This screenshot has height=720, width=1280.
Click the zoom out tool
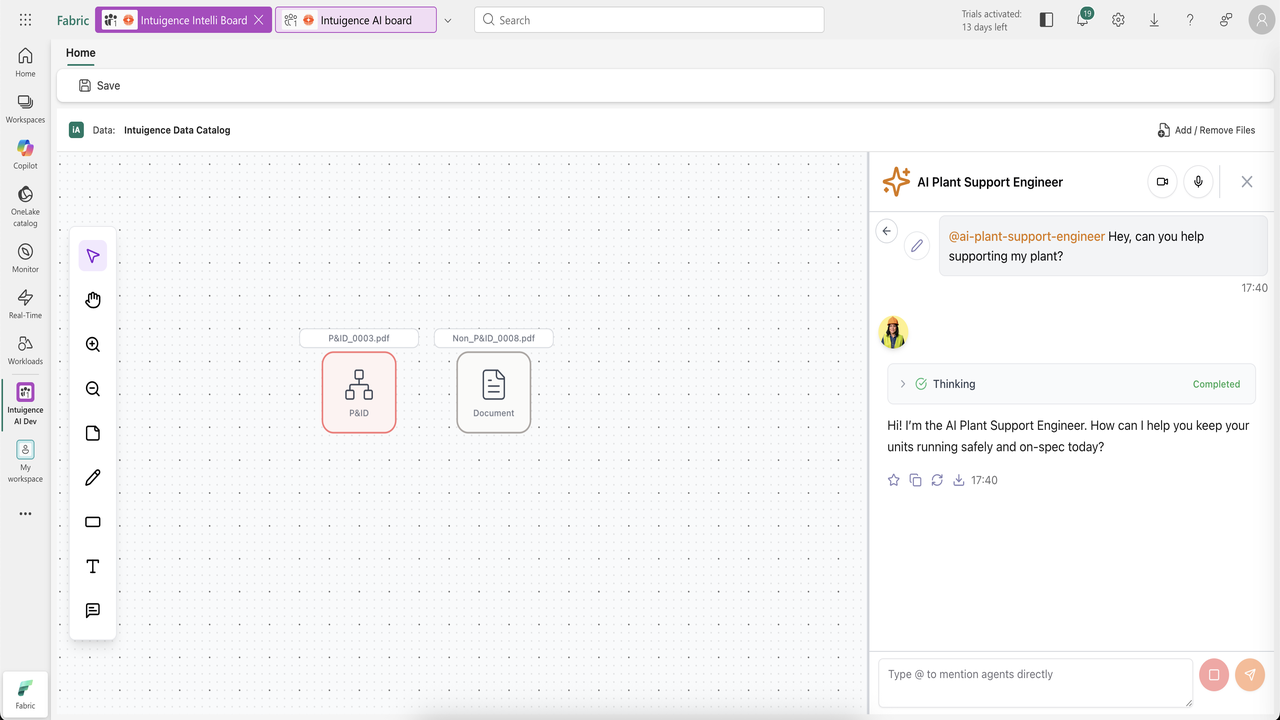click(x=93, y=389)
